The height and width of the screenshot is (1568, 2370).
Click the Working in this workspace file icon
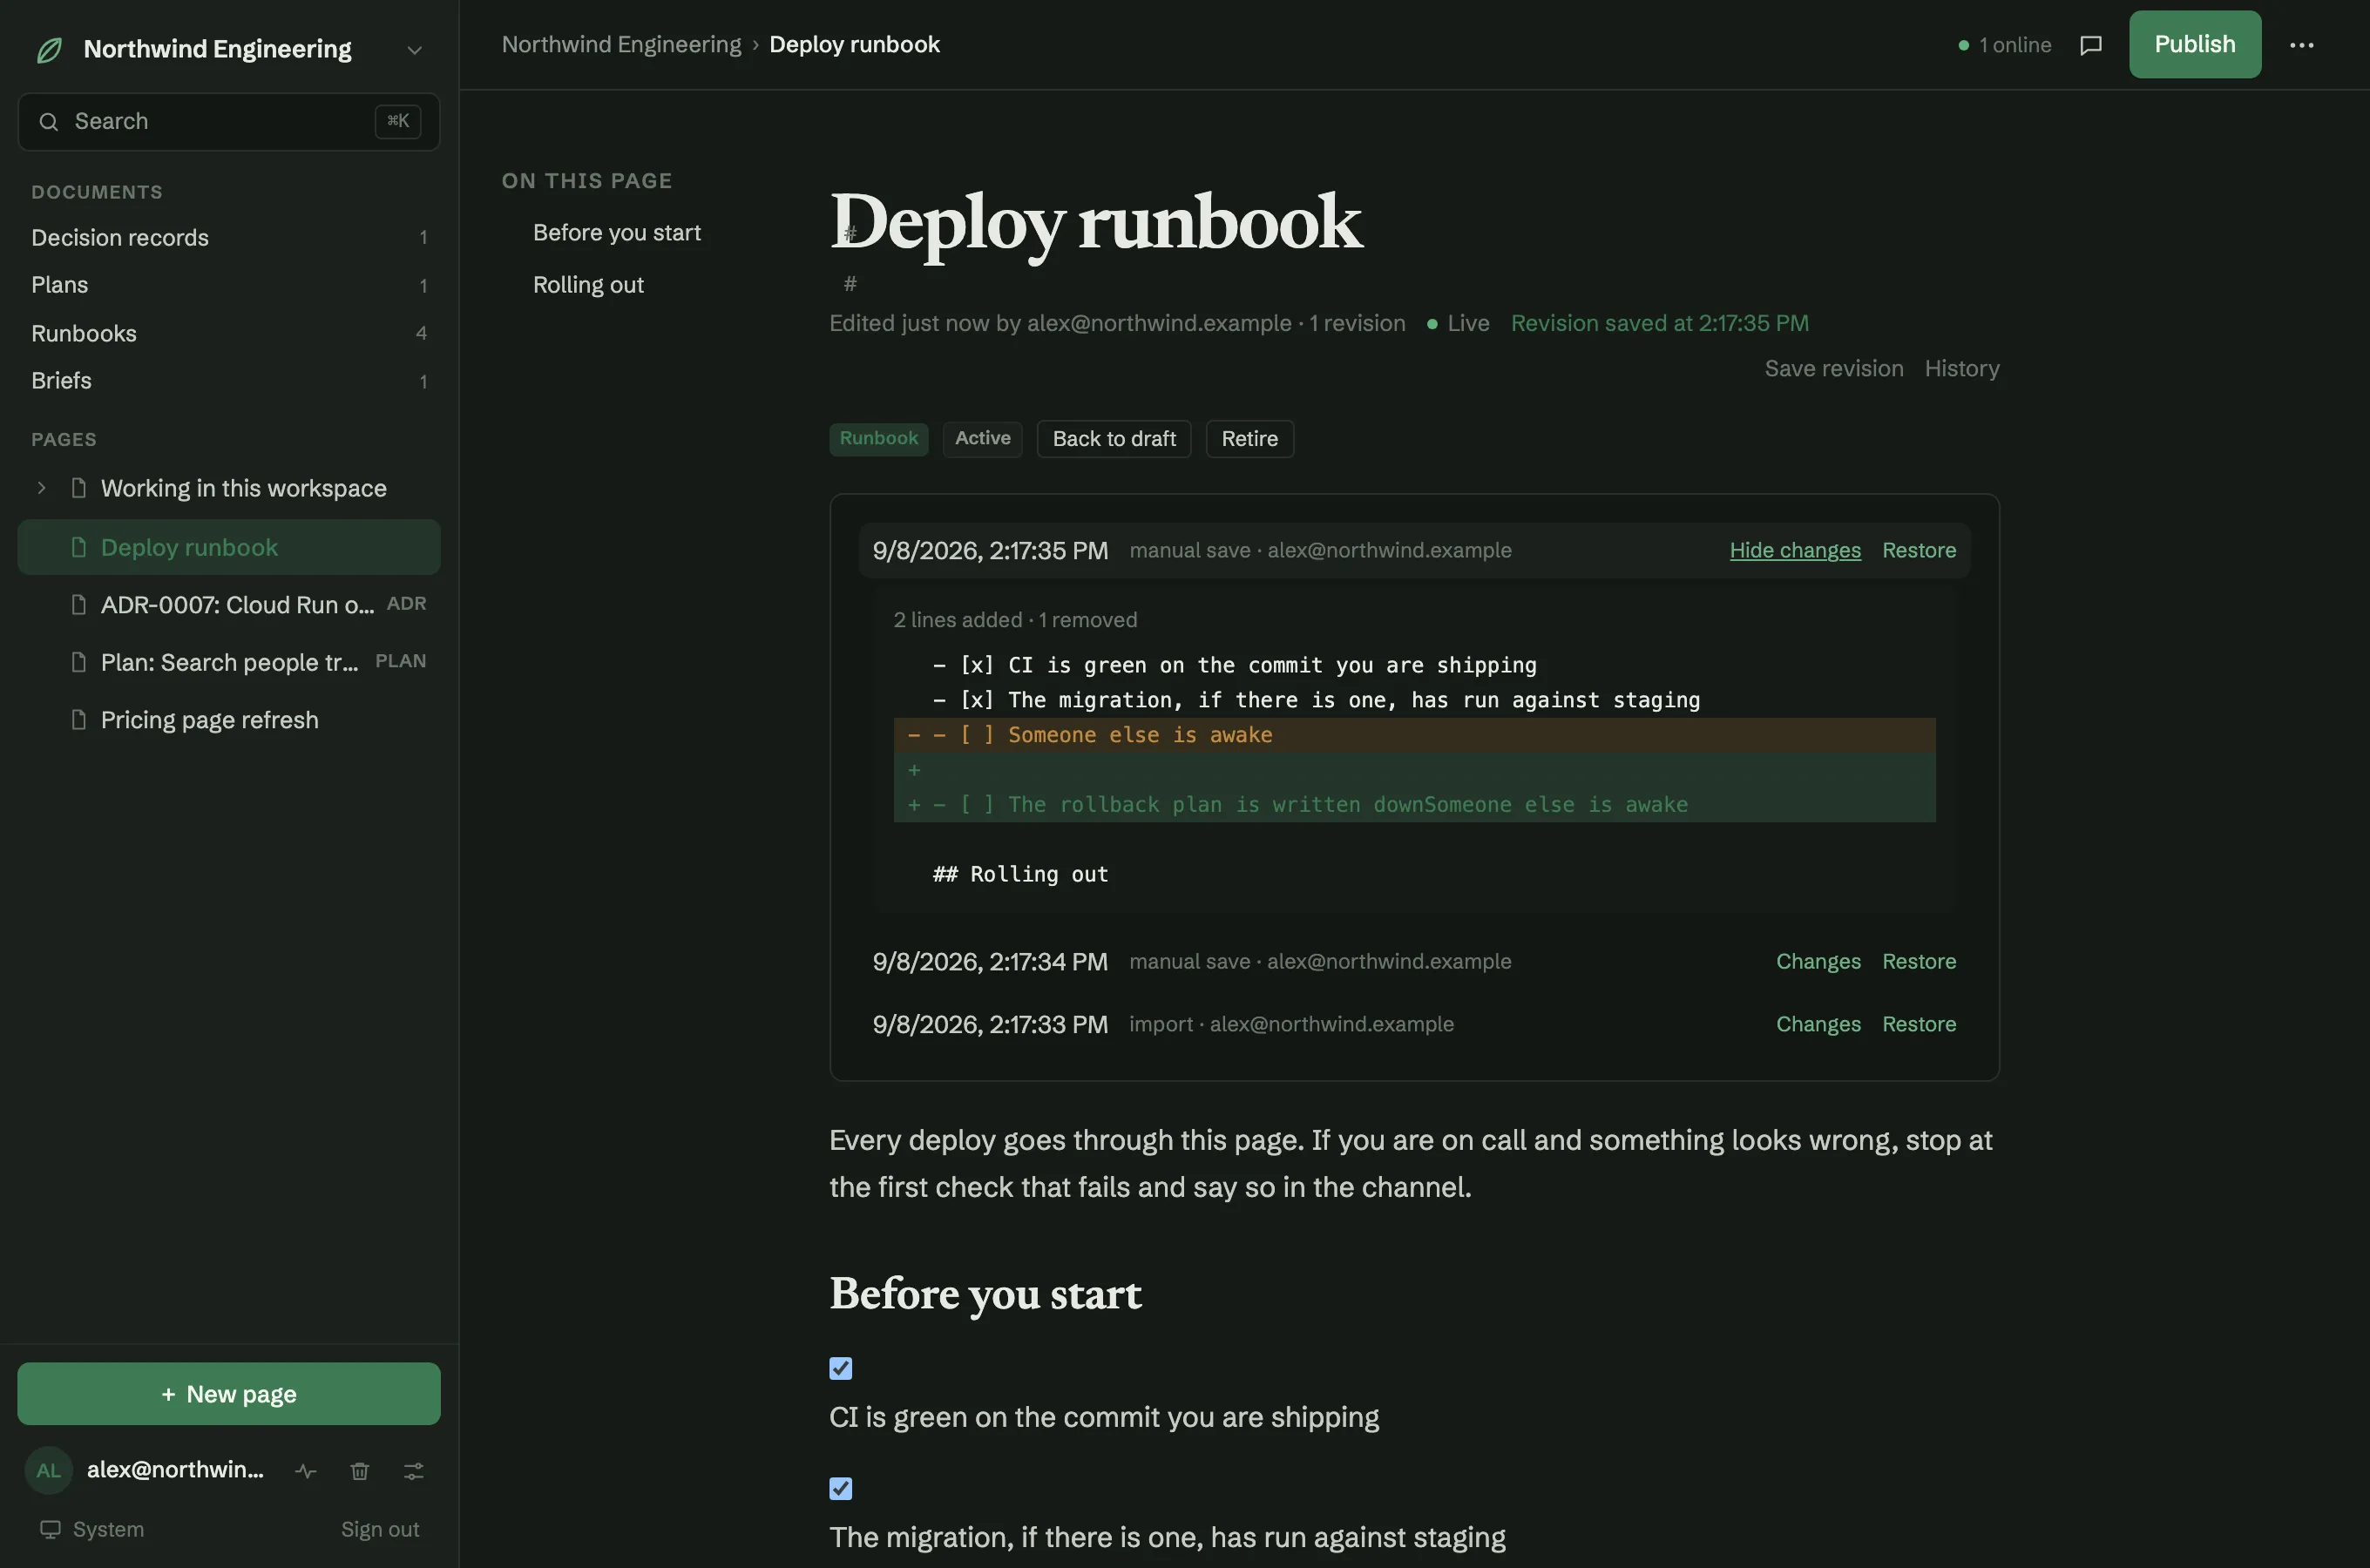(78, 488)
